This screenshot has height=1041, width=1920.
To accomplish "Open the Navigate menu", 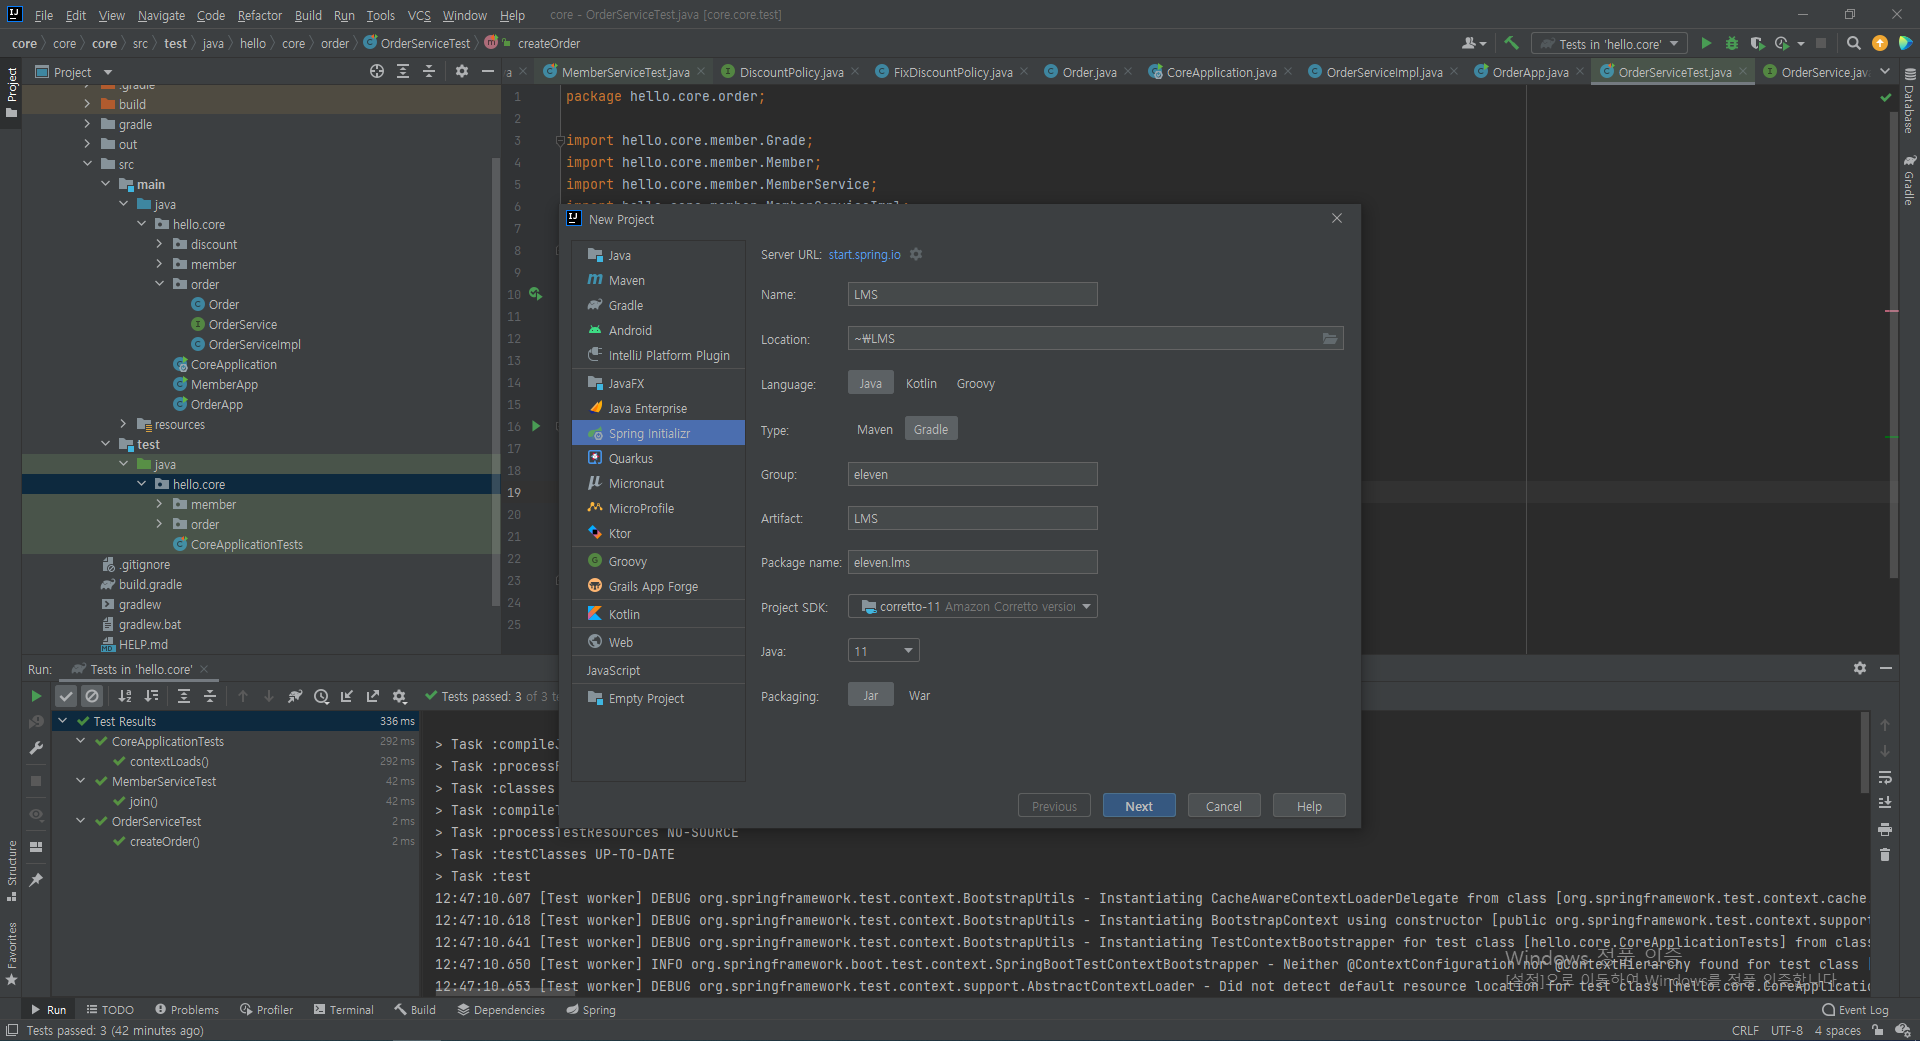I will click(161, 15).
